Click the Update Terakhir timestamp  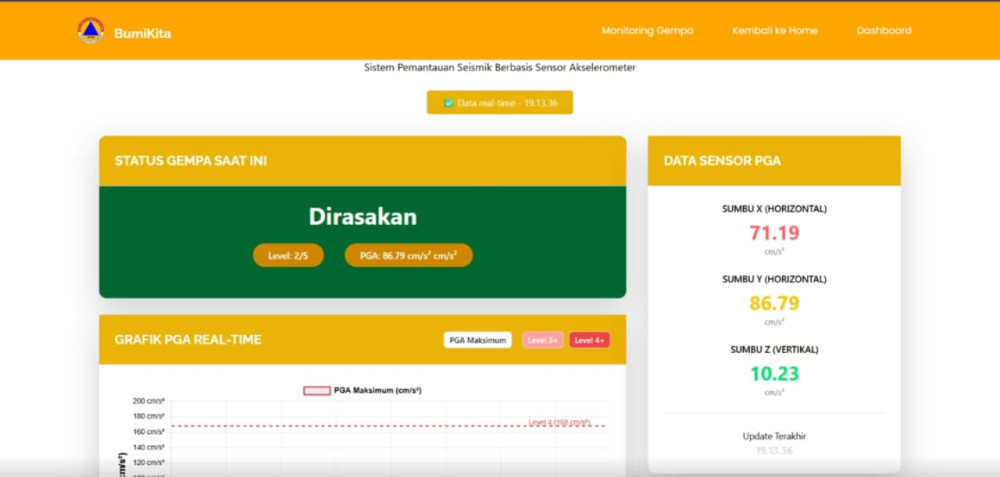coord(774,451)
